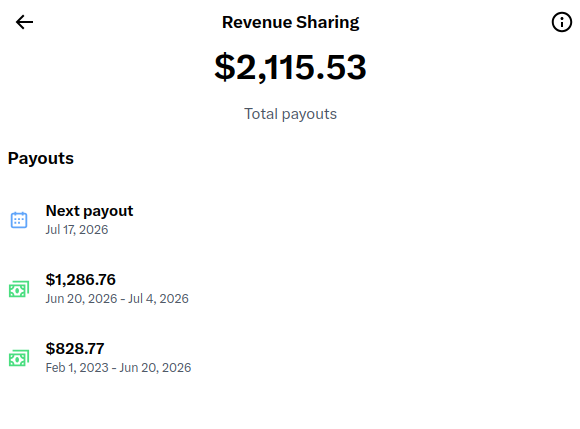Viewport: 580px width, 429px height.
Task: Click the cash icon beside $1,286.76
Action: pyautogui.click(x=19, y=289)
